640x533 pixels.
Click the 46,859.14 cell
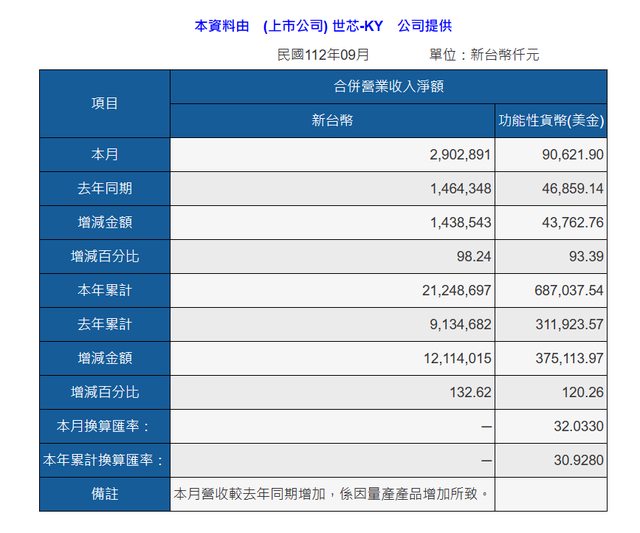pyautogui.click(x=568, y=188)
